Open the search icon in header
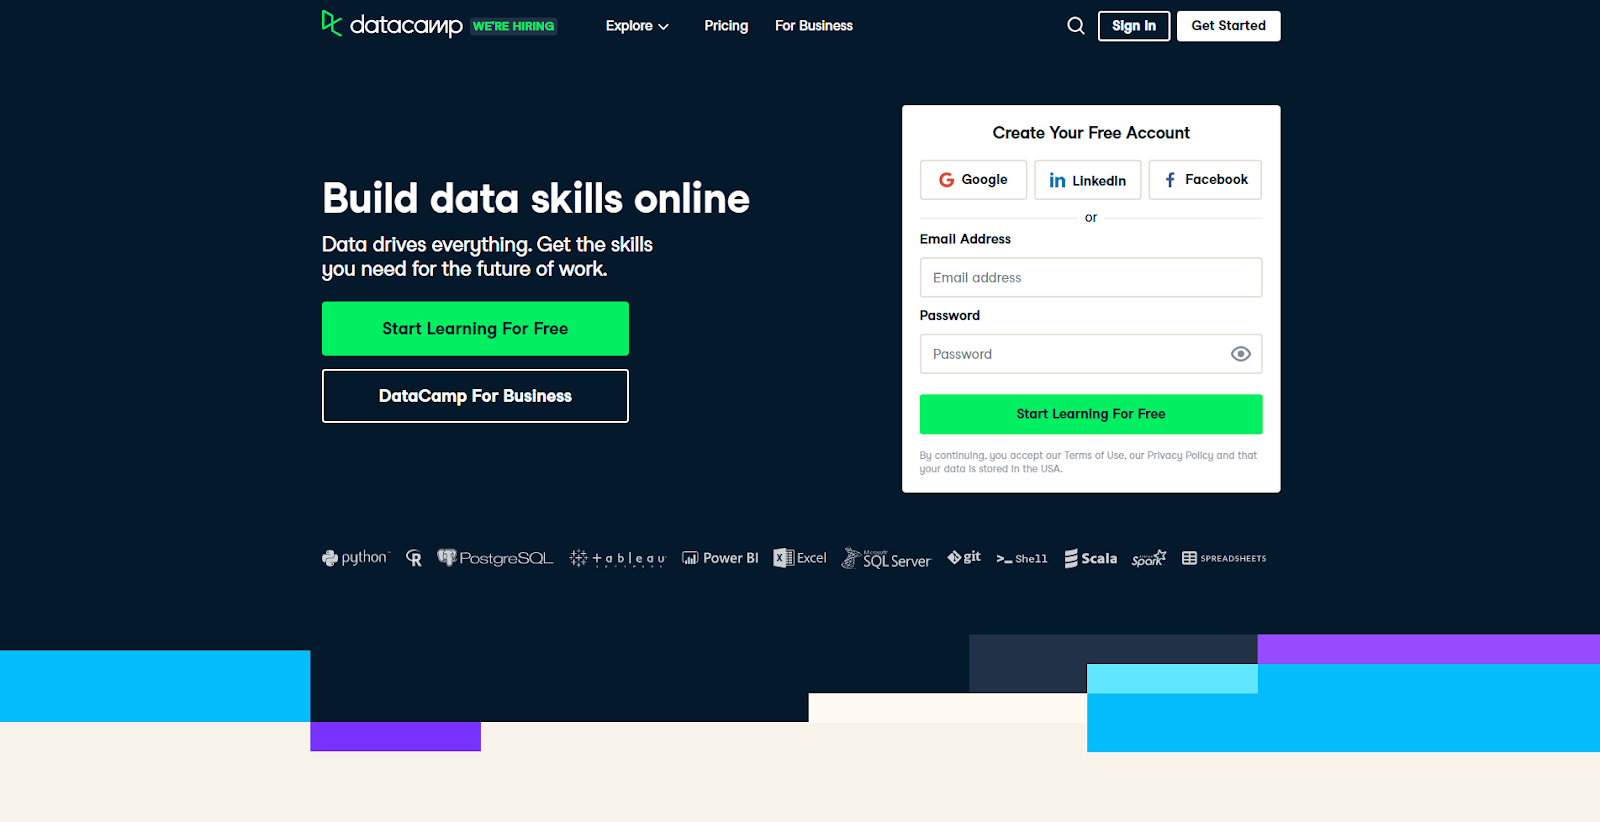The width and height of the screenshot is (1600, 822). pos(1076,26)
